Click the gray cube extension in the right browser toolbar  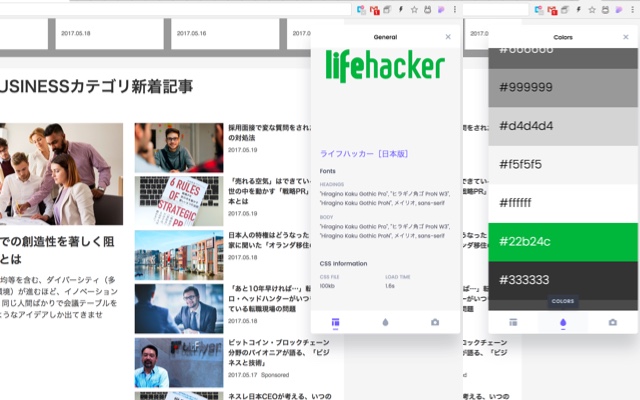(x=565, y=9)
